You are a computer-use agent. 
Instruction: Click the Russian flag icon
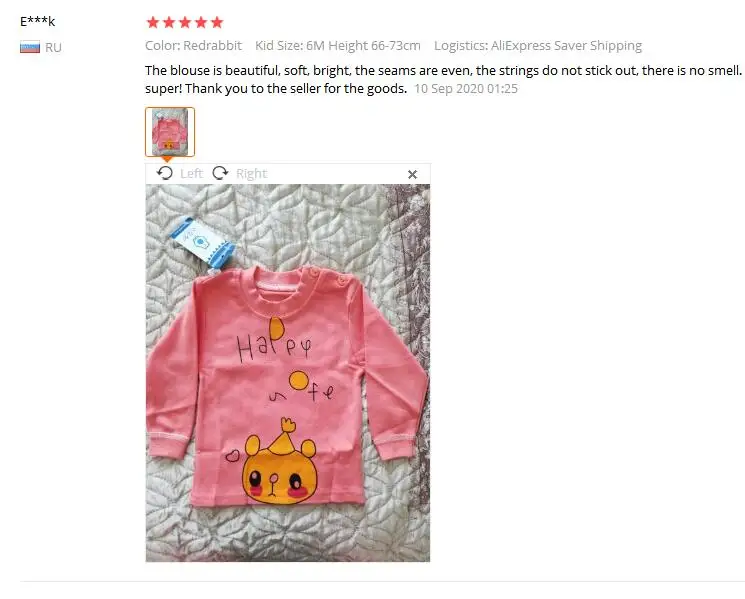point(30,48)
